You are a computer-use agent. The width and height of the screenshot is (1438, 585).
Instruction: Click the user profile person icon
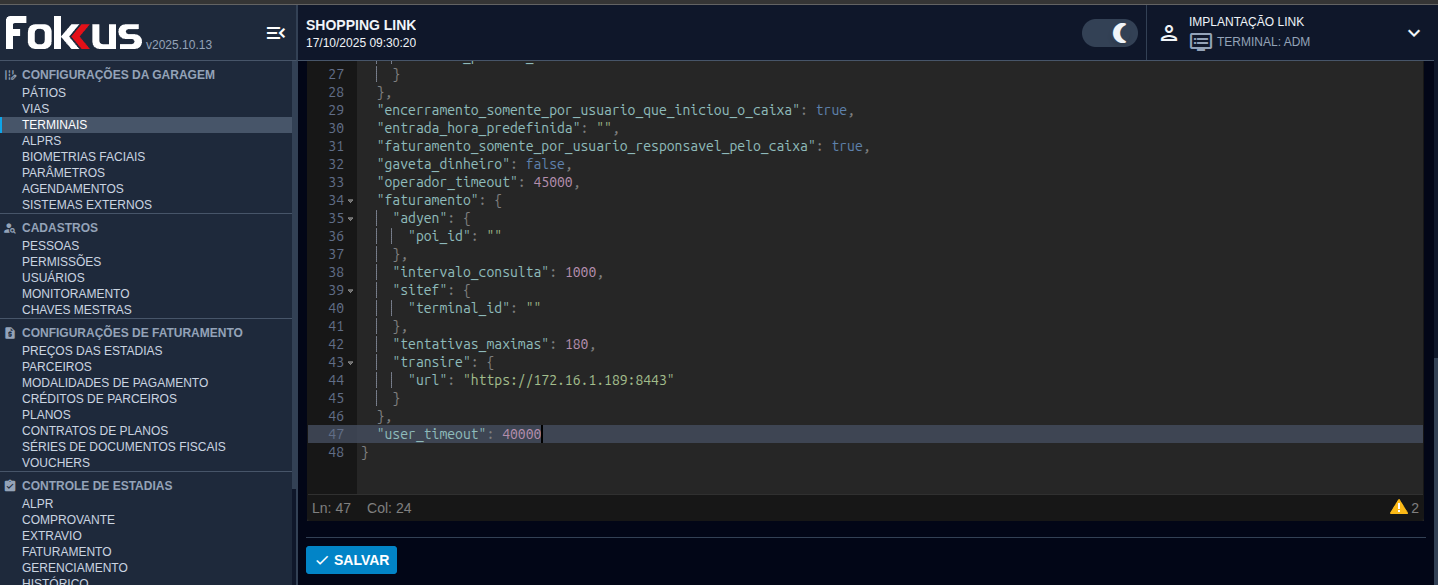pos(1168,33)
